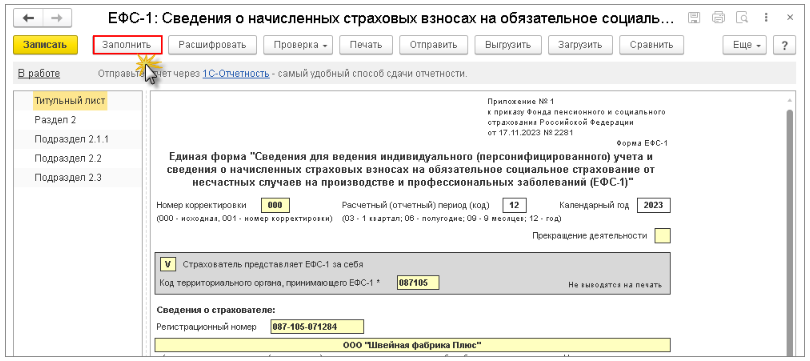
Task: Click the scroll up arrow of the form
Action: [x=790, y=100]
